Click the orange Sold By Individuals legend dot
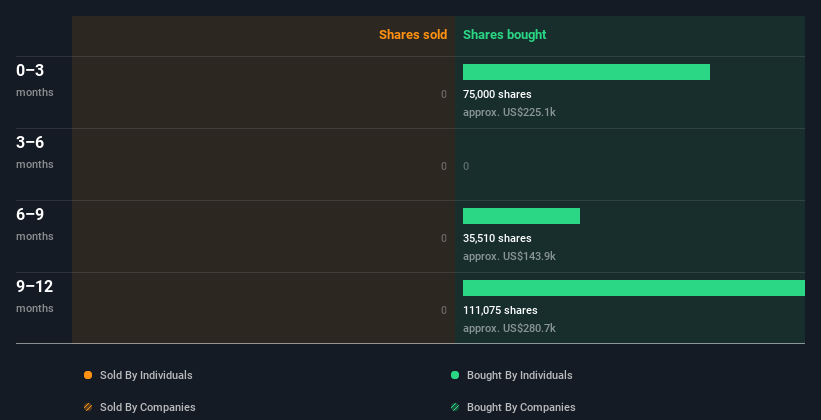This screenshot has width=821, height=420. click(88, 375)
